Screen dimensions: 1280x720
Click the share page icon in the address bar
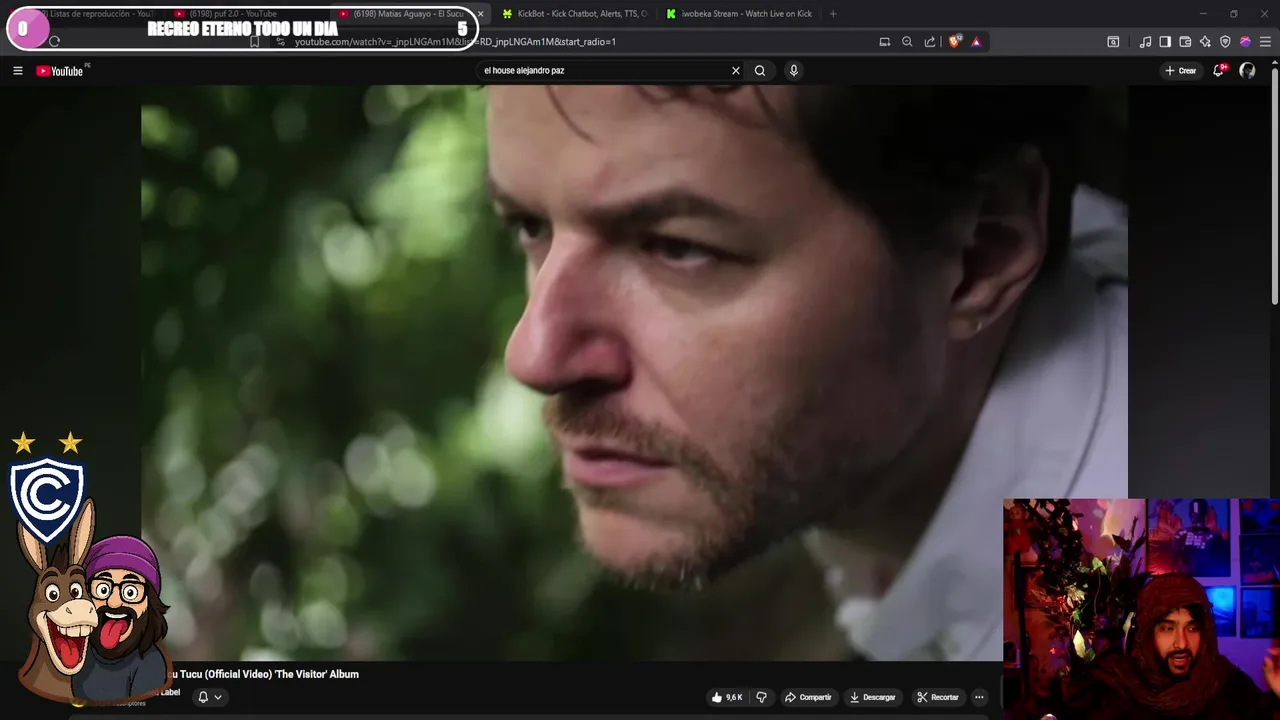pyautogui.click(x=930, y=42)
